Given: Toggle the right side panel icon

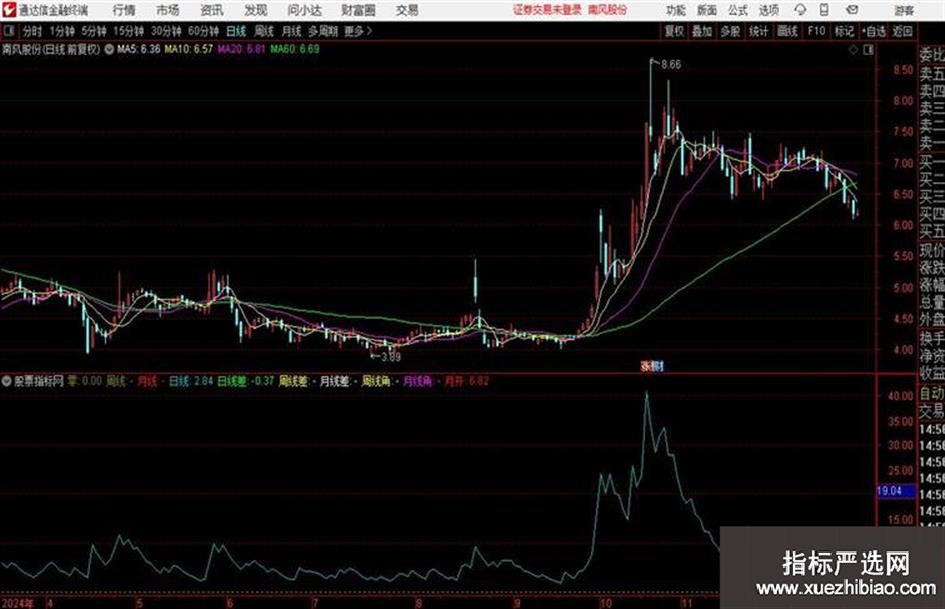Looking at the screenshot, I should pos(868,50).
